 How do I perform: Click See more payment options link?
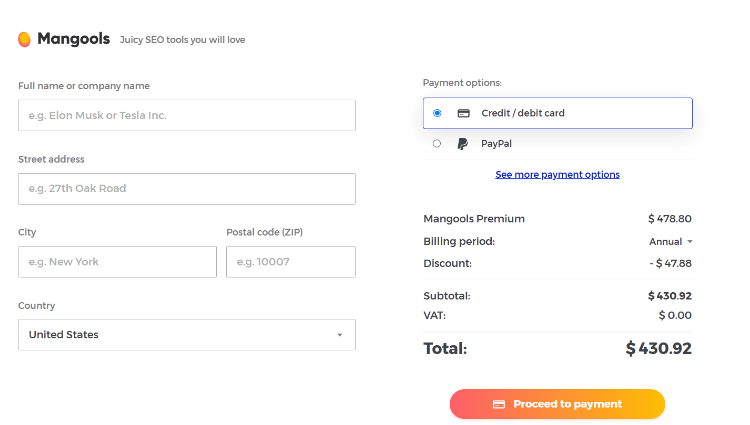click(557, 174)
